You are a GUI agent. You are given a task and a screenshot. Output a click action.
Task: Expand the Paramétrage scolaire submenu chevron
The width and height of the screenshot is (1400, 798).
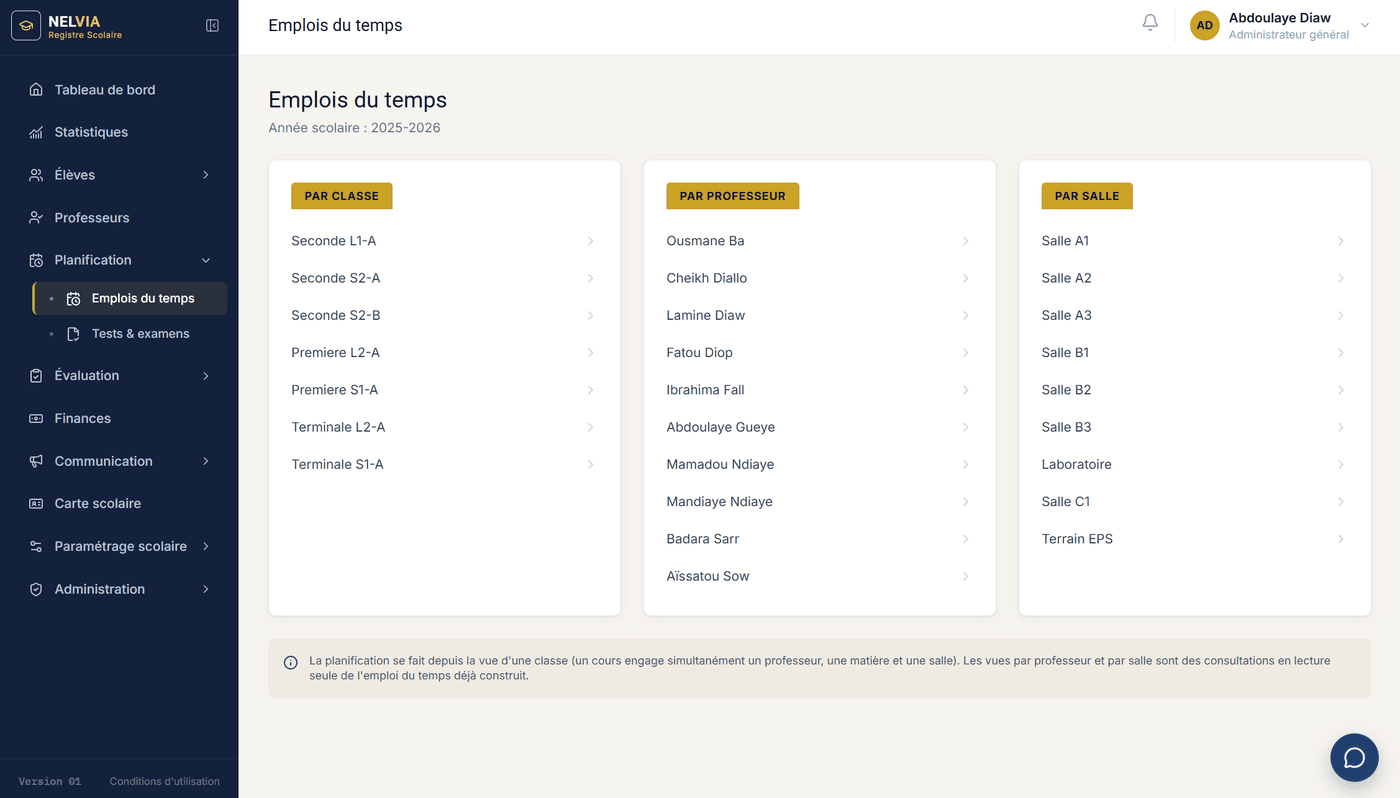pyautogui.click(x=206, y=547)
